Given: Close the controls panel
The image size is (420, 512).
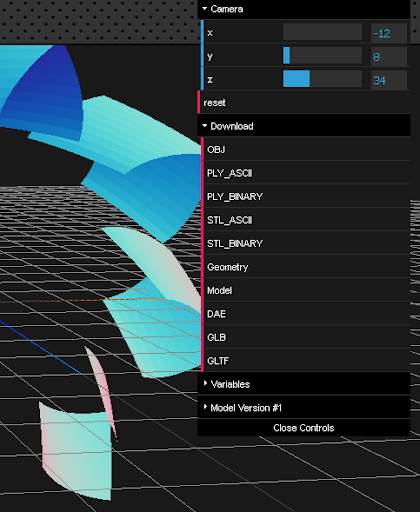Looking at the screenshot, I should [x=303, y=428].
